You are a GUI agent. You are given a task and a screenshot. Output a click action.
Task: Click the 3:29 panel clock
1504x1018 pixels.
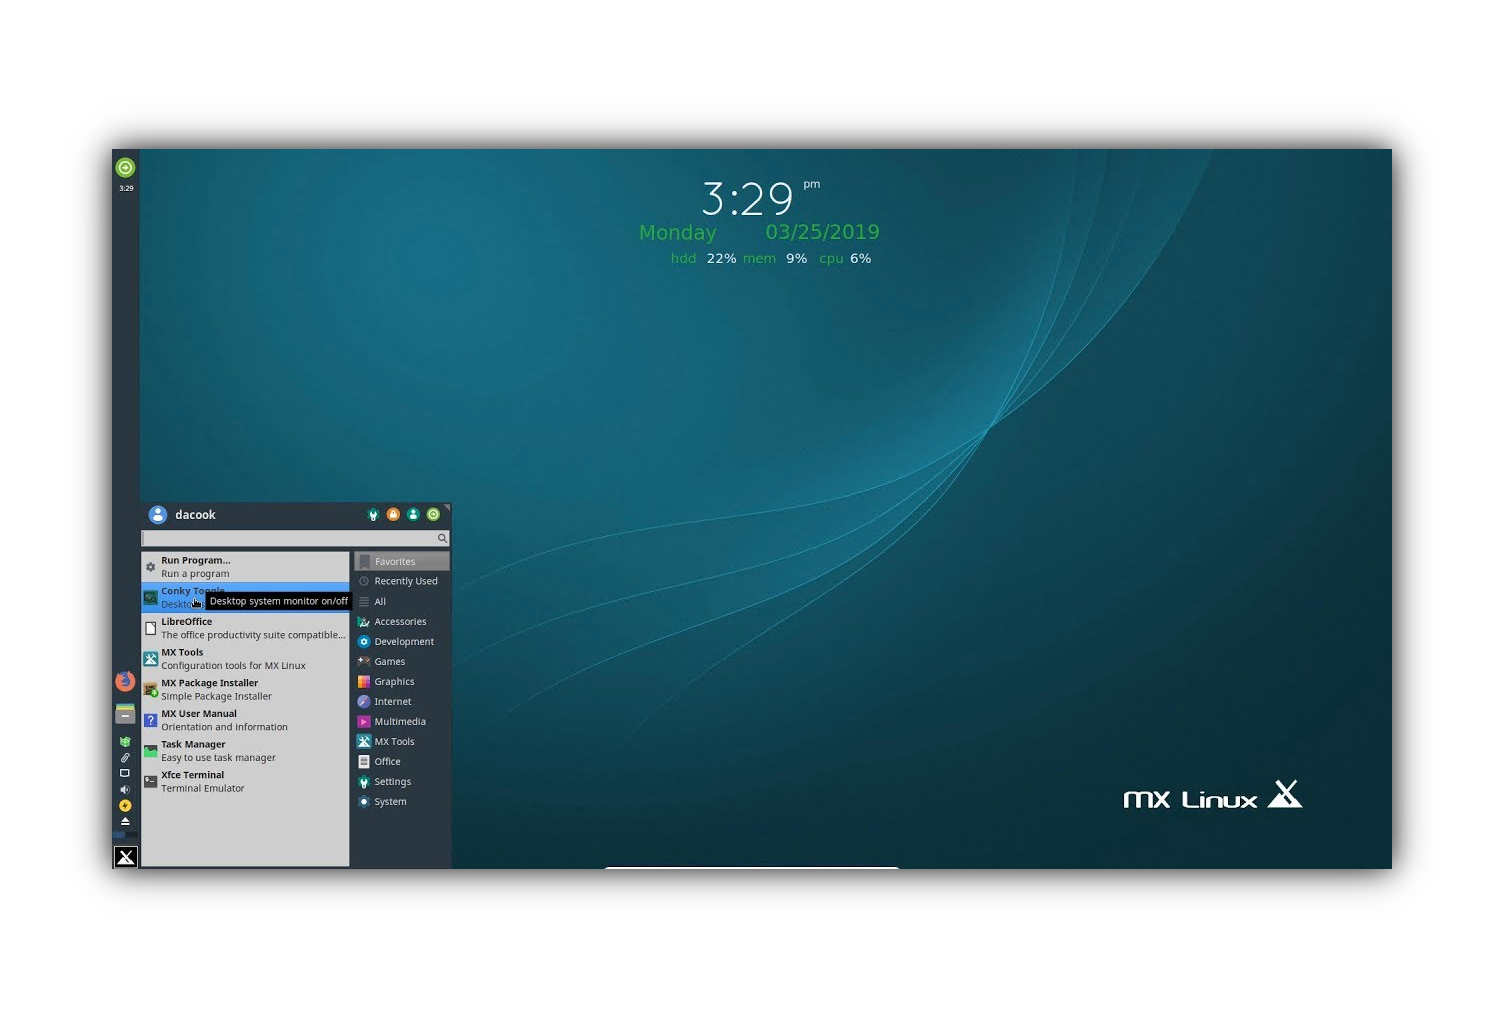(126, 188)
